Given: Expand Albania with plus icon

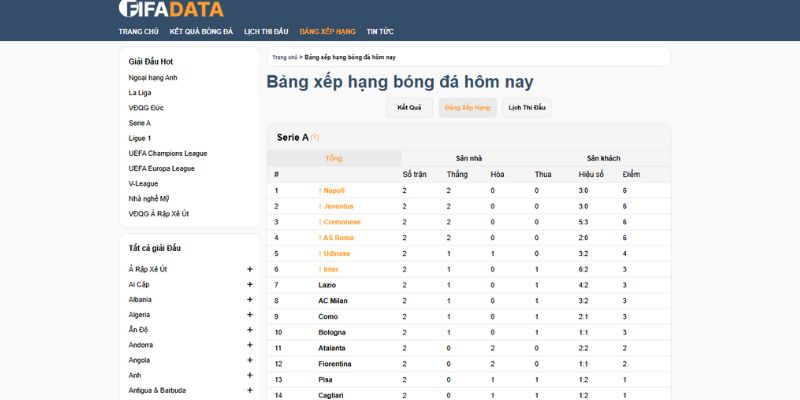Looking at the screenshot, I should [250, 299].
